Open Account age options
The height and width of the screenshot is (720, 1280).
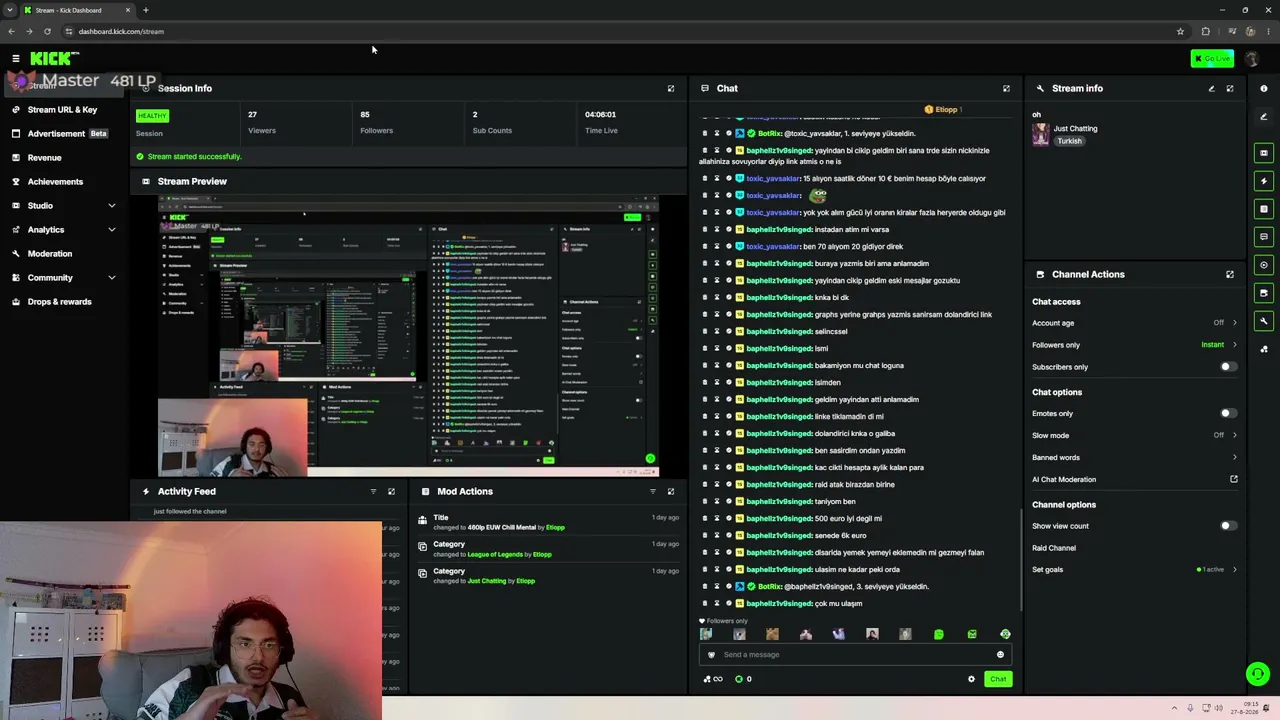(x=1135, y=323)
